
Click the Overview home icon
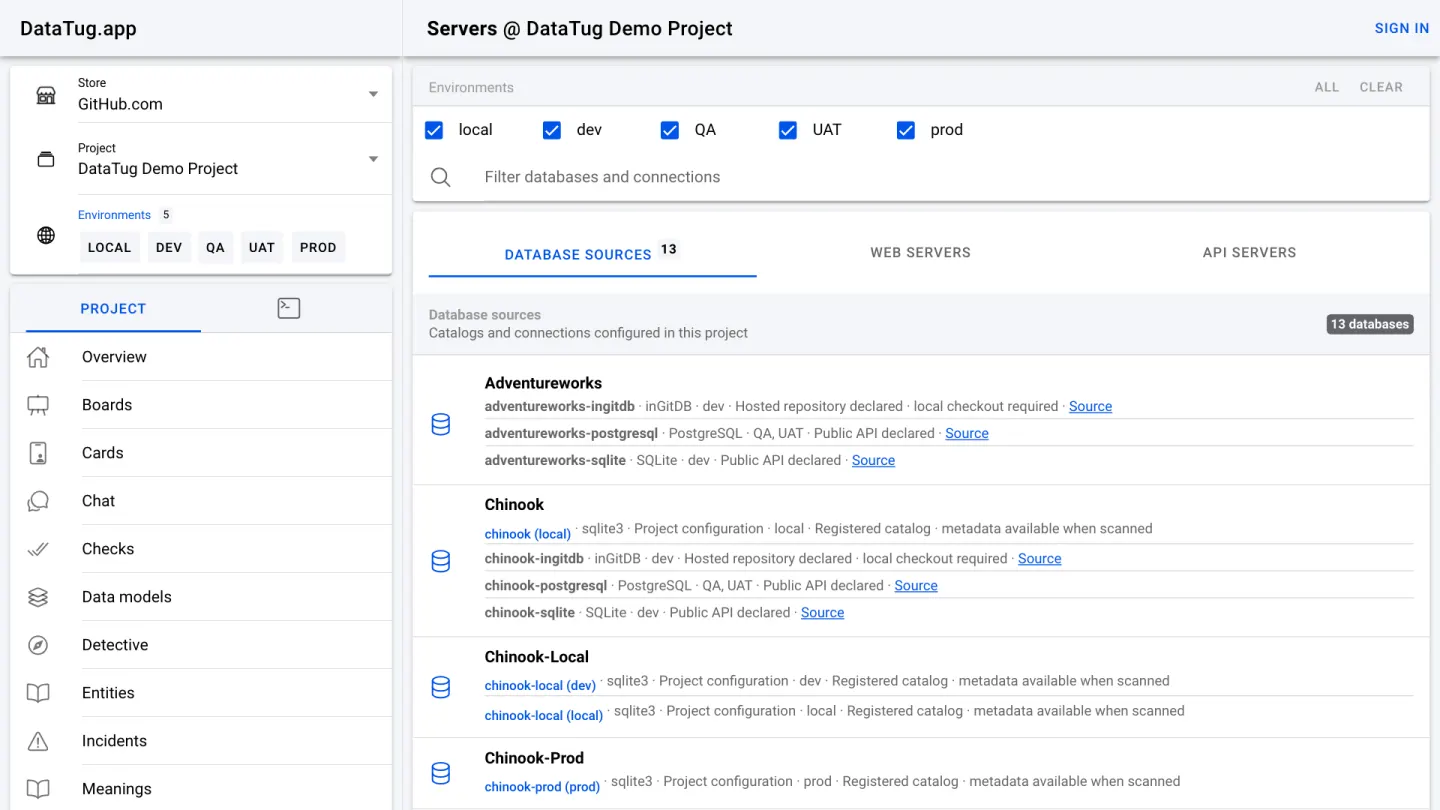click(x=38, y=357)
